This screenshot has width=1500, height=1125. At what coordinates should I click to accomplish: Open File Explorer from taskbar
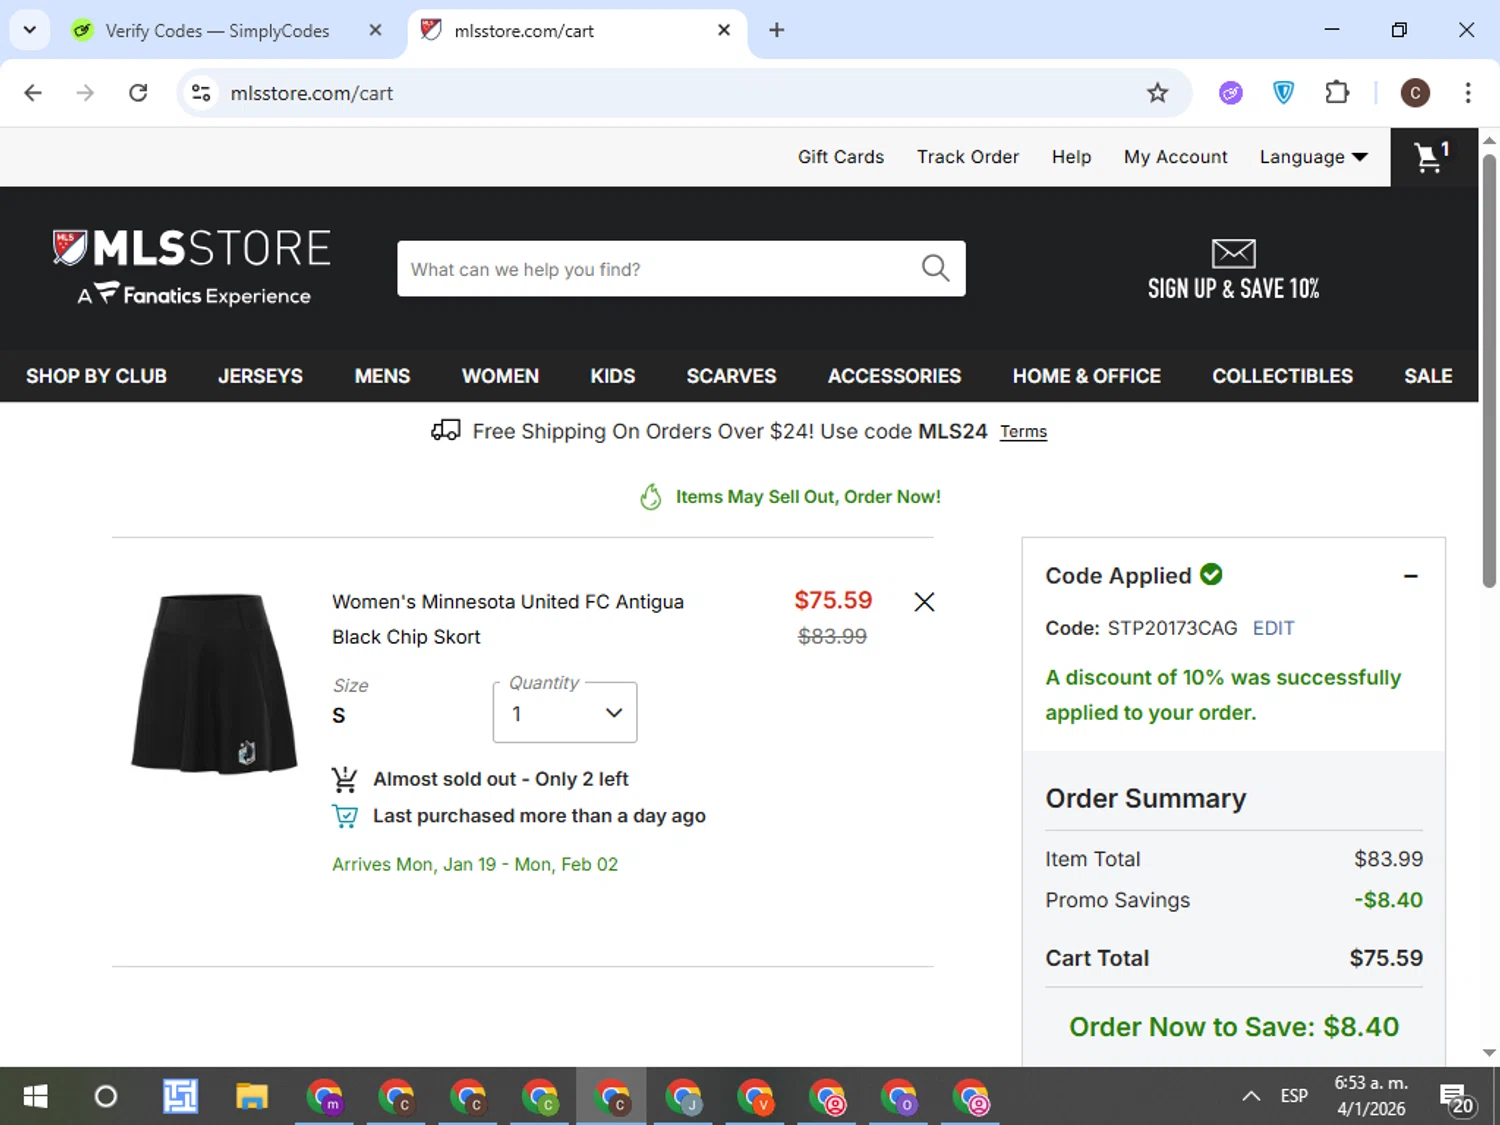click(251, 1097)
